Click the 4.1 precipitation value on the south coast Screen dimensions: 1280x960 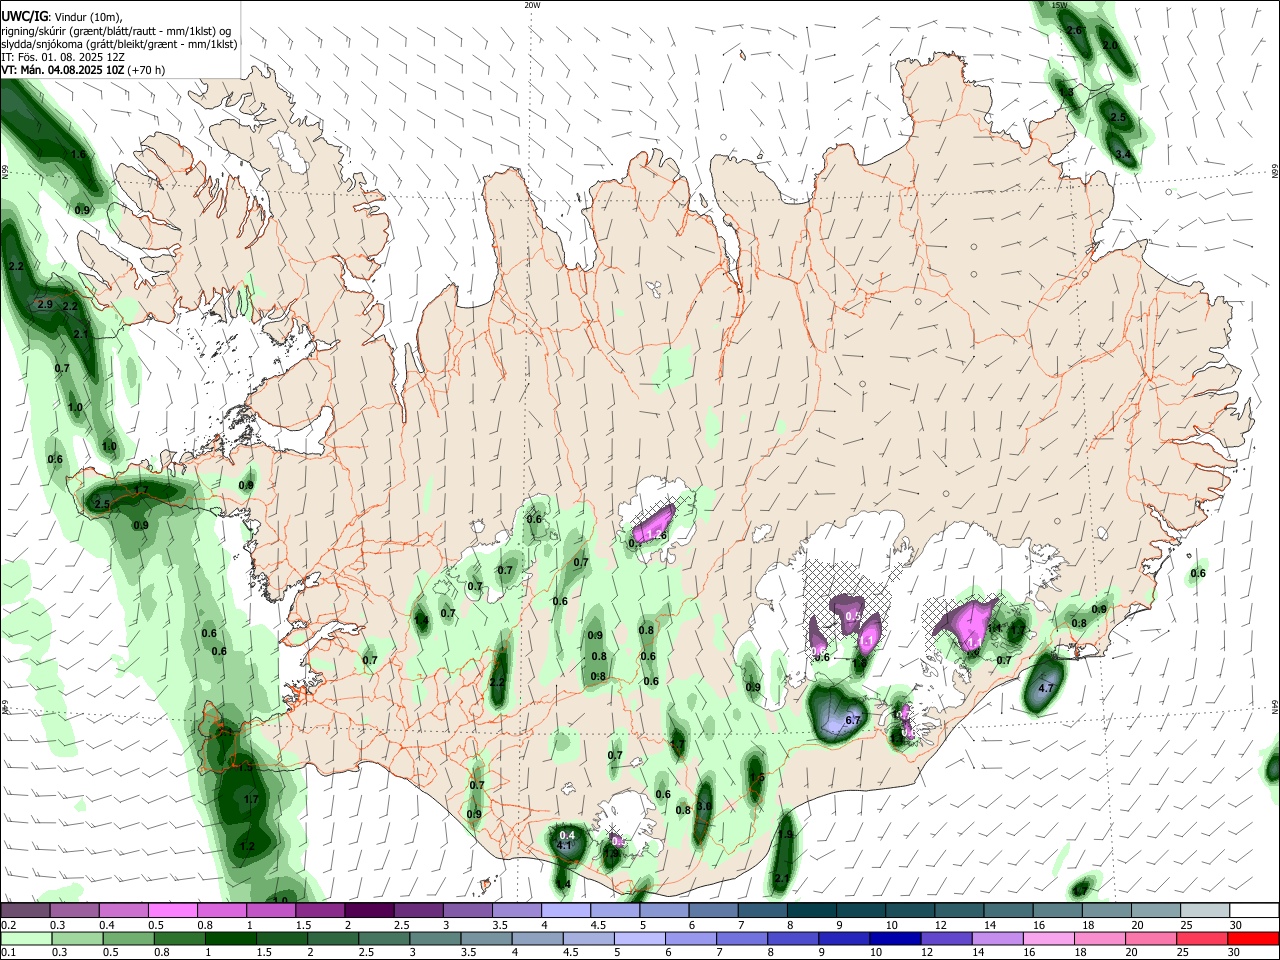point(563,846)
